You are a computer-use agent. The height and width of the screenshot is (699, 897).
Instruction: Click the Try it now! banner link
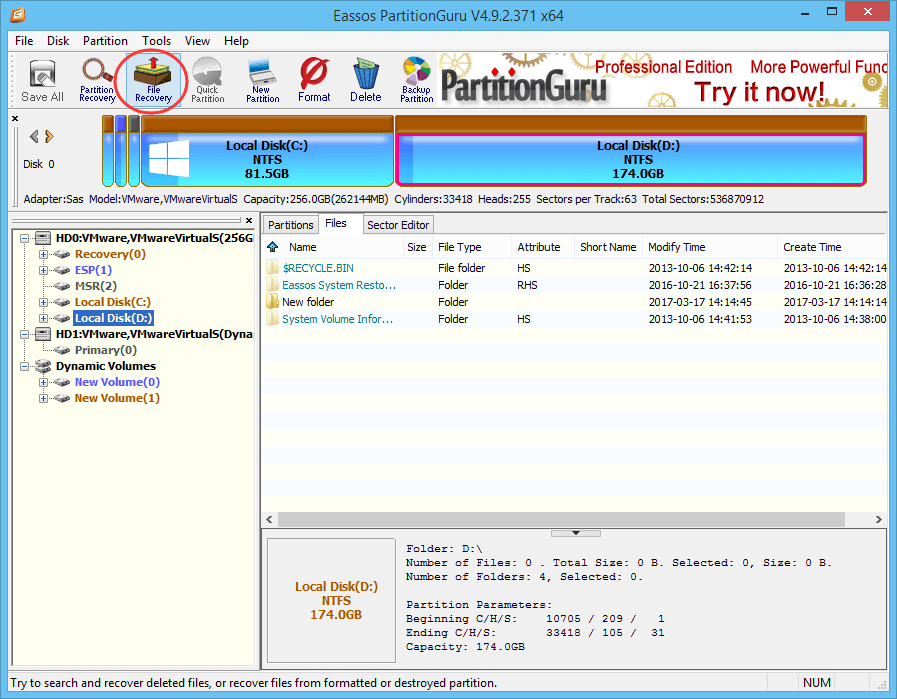759,92
